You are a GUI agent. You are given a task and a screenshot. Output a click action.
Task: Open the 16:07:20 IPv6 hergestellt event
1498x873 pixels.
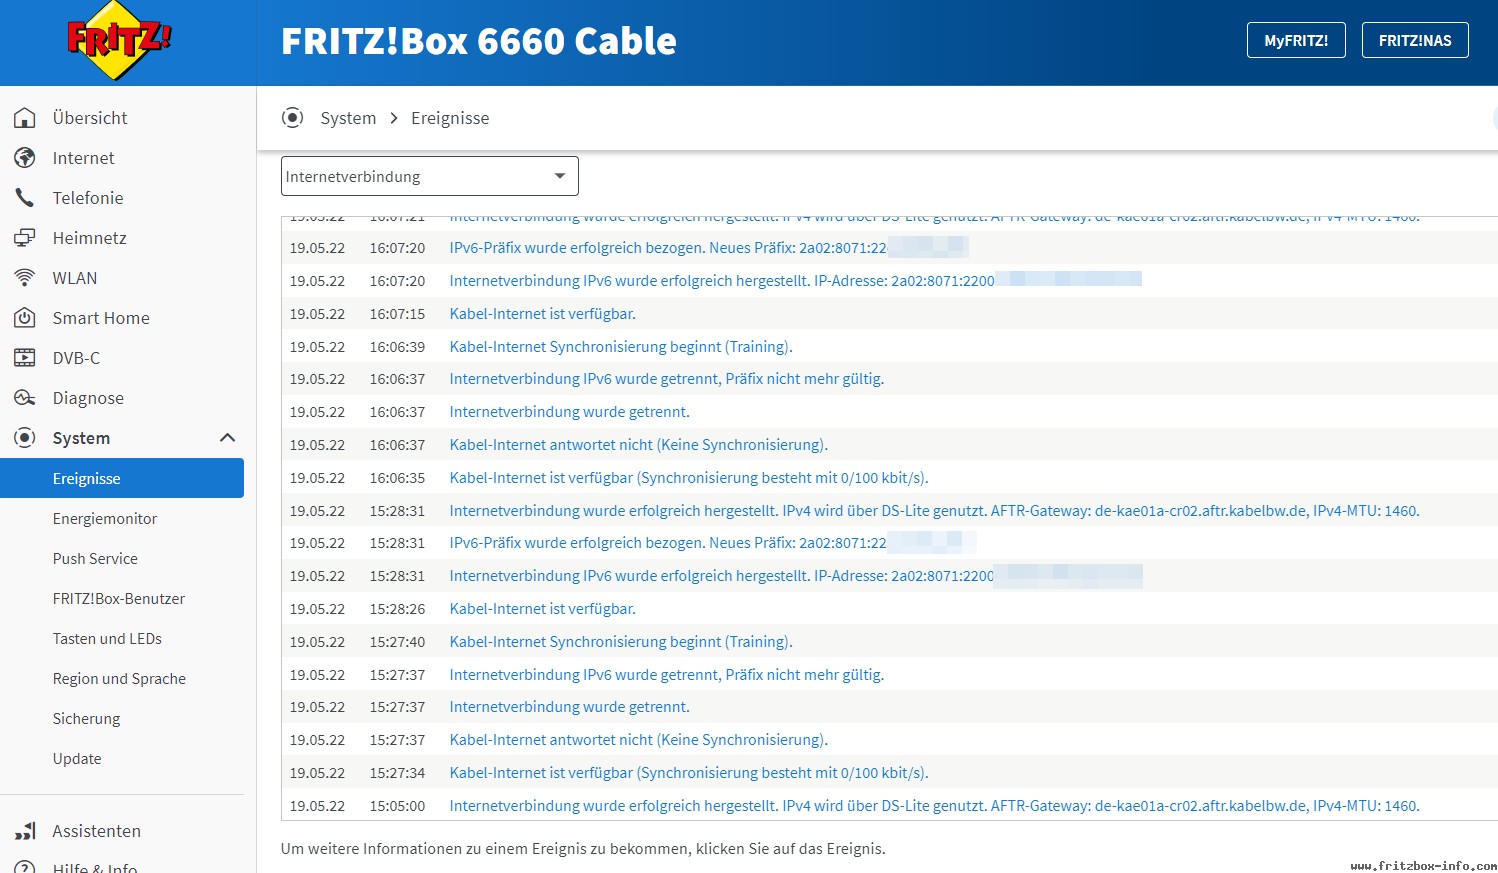[722, 281]
